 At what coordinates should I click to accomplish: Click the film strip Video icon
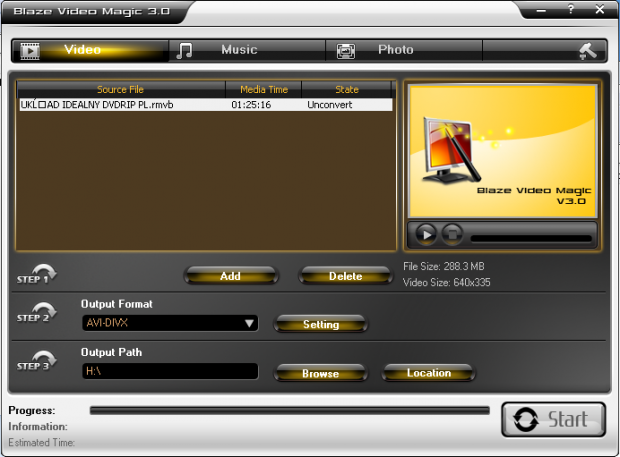click(x=30, y=51)
